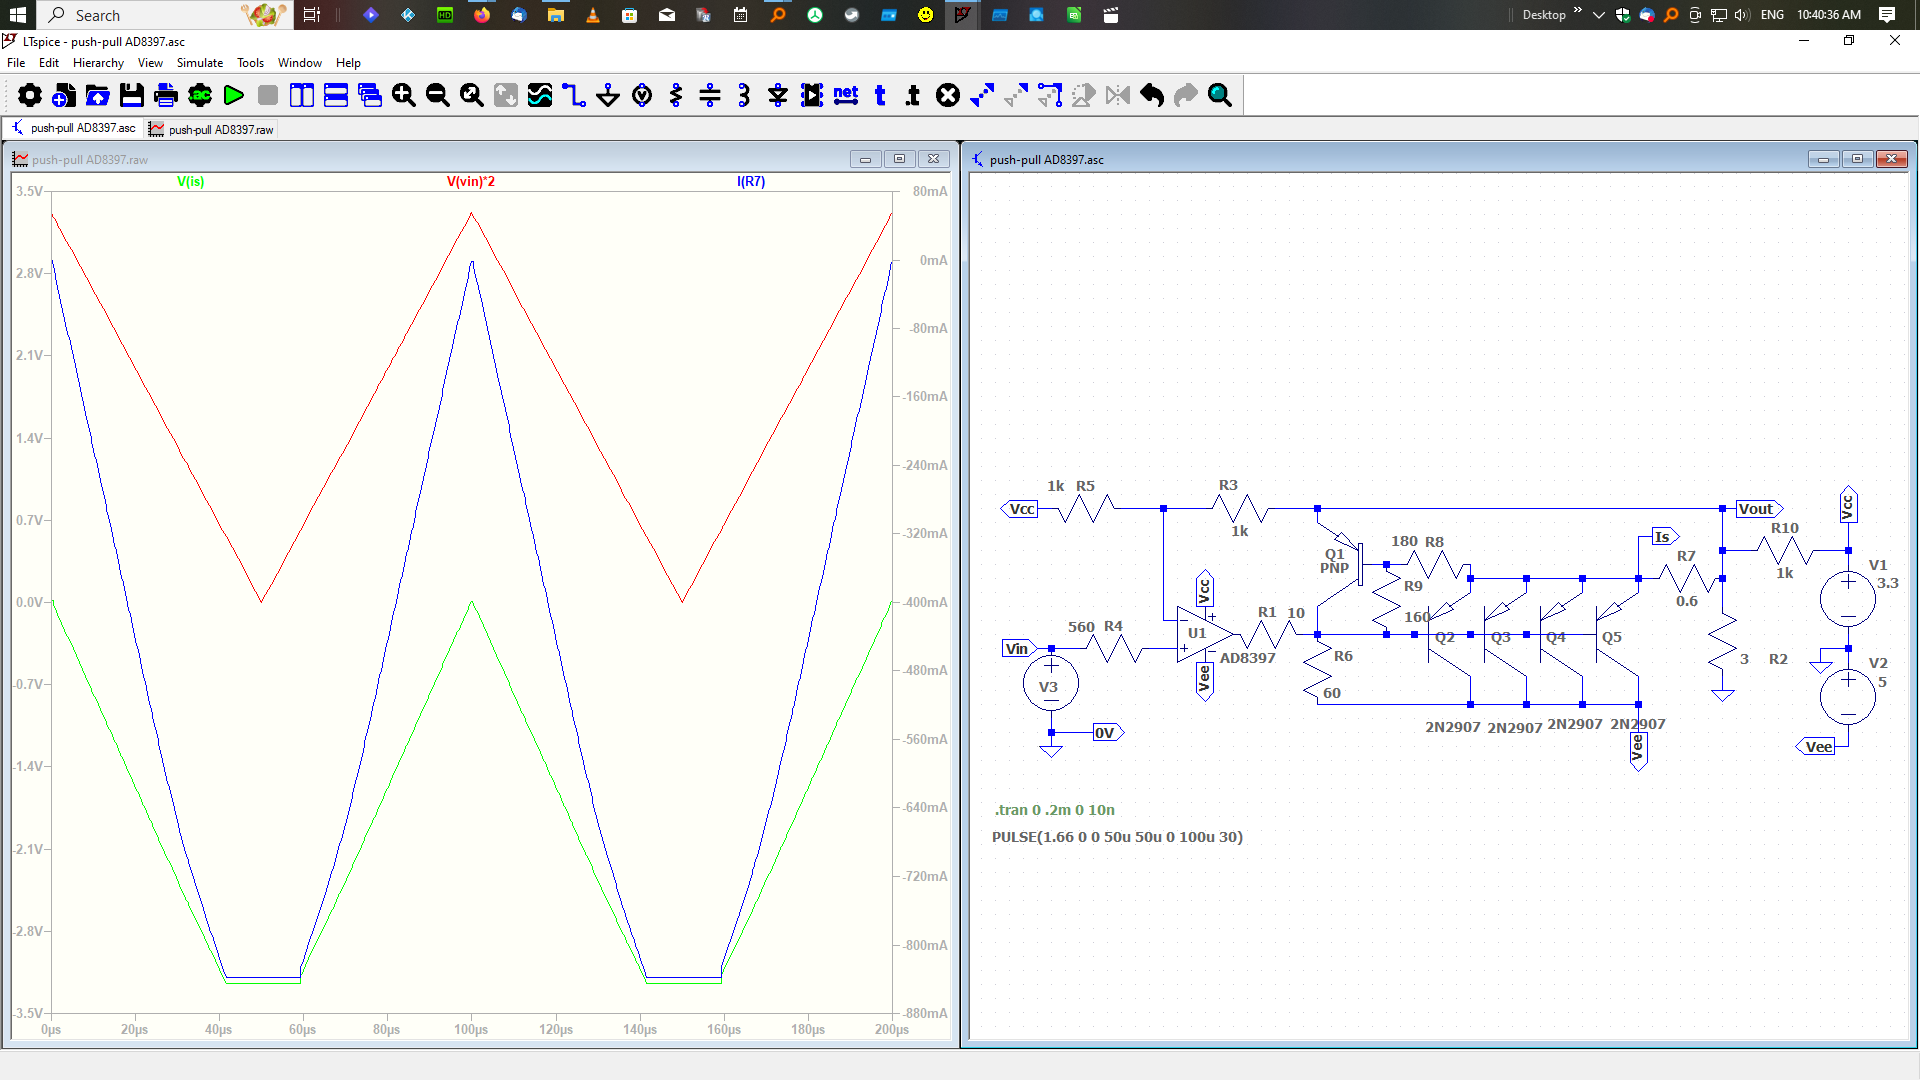Viewport: 1920px width, 1080px height.
Task: Click the Open file folder icon
Action: coord(98,95)
